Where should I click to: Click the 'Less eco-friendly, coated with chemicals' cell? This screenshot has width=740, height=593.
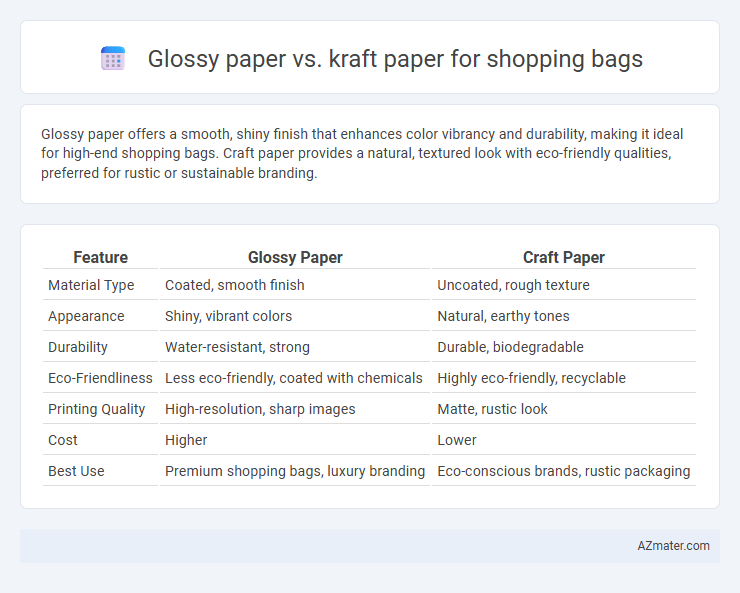295,378
